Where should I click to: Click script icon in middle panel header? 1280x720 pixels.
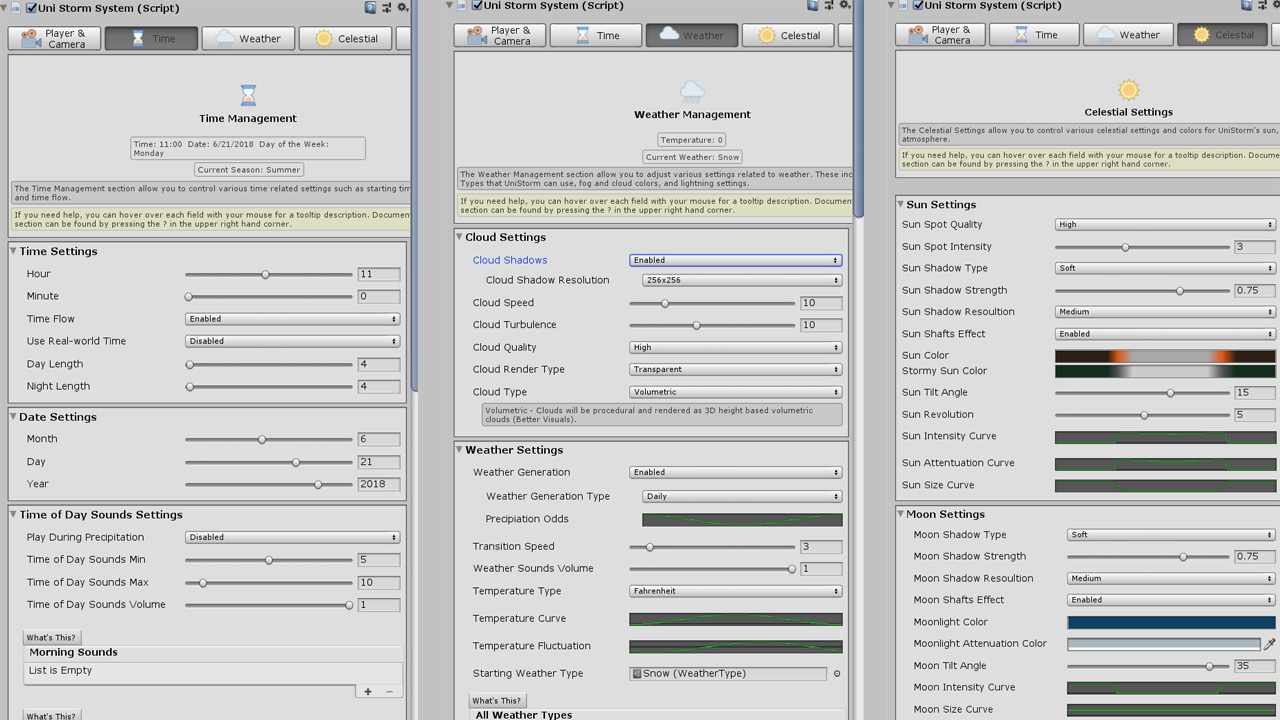462,5
